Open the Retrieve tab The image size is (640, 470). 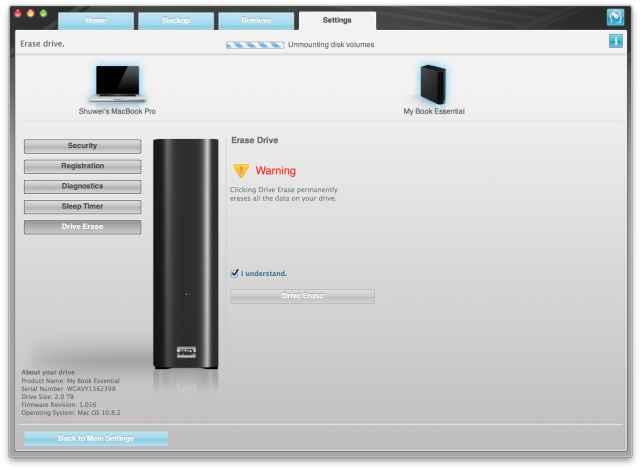pyautogui.click(x=256, y=20)
